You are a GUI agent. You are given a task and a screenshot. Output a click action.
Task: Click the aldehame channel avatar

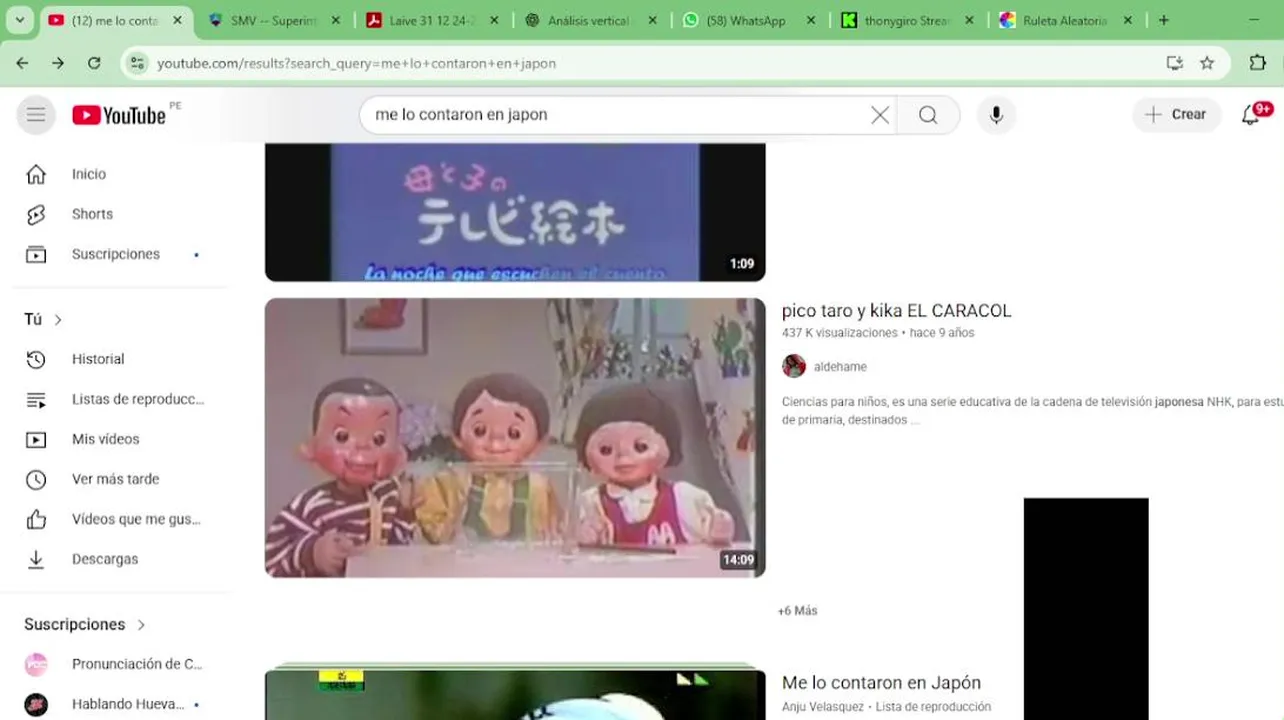tap(794, 366)
